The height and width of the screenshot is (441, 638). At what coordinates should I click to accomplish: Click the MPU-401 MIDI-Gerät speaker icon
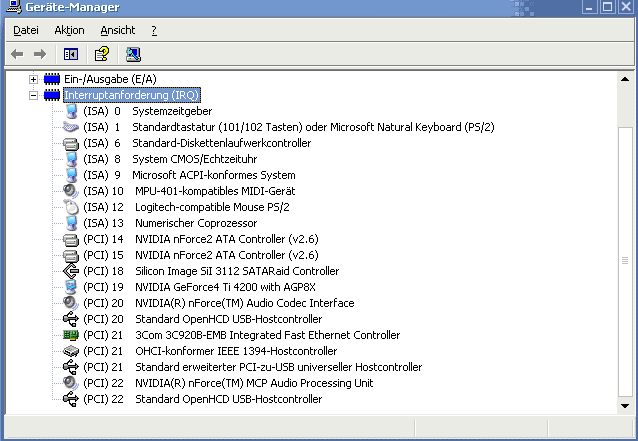click(71, 191)
